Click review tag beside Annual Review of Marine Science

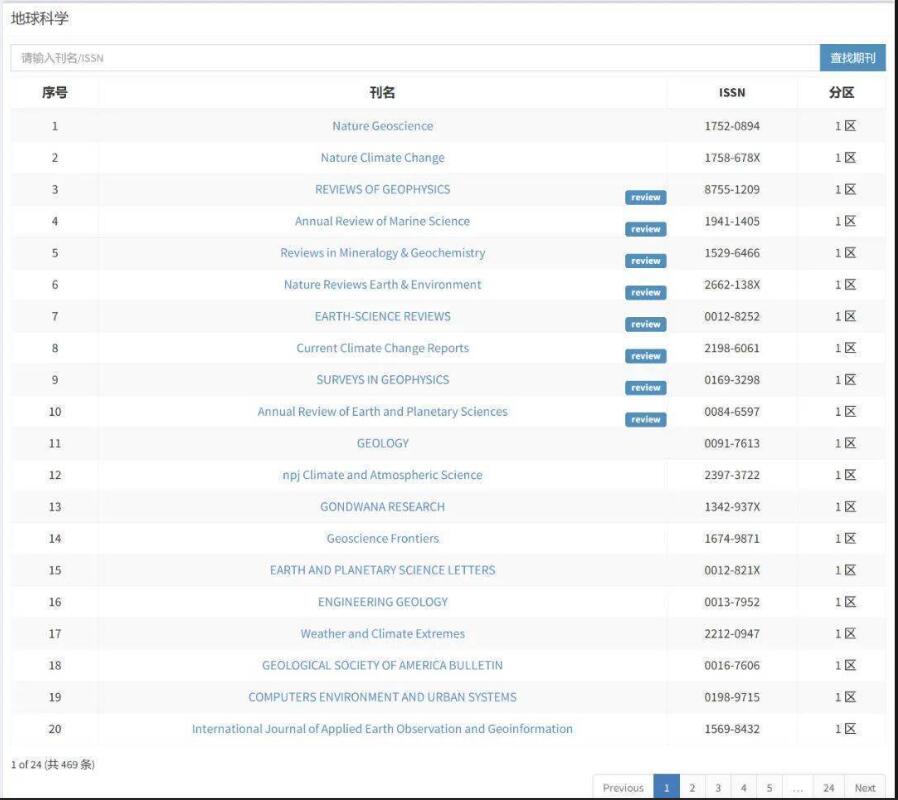(x=645, y=229)
